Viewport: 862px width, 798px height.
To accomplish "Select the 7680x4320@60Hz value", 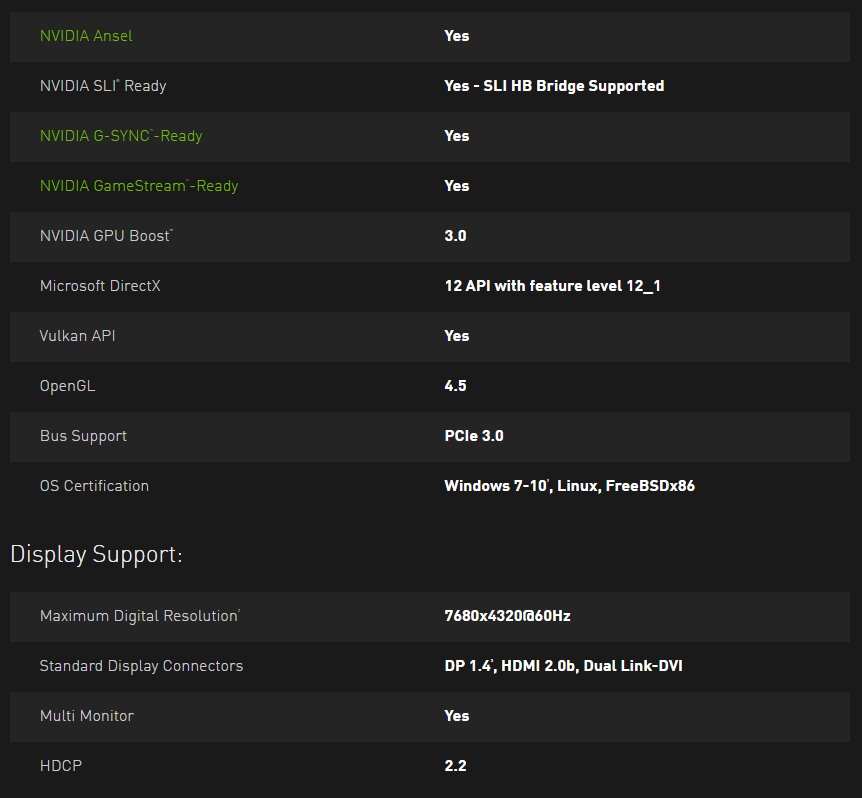I will click(x=507, y=616).
